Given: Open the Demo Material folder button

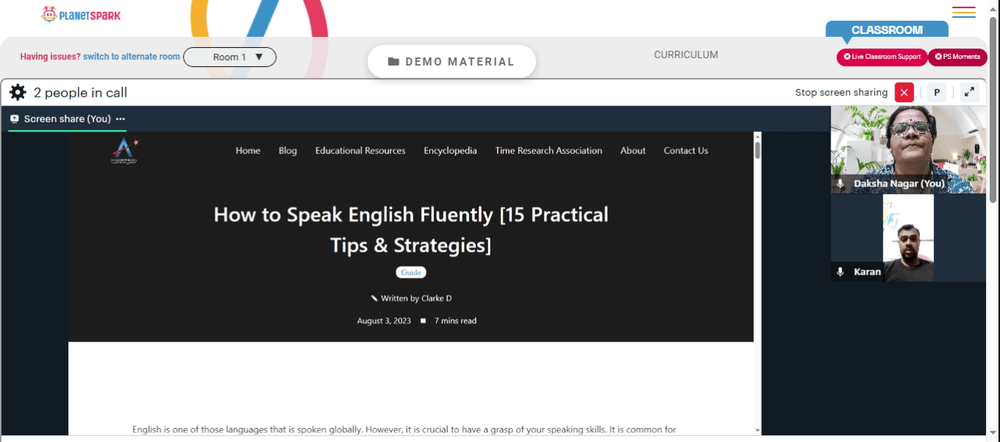Looking at the screenshot, I should coord(452,62).
